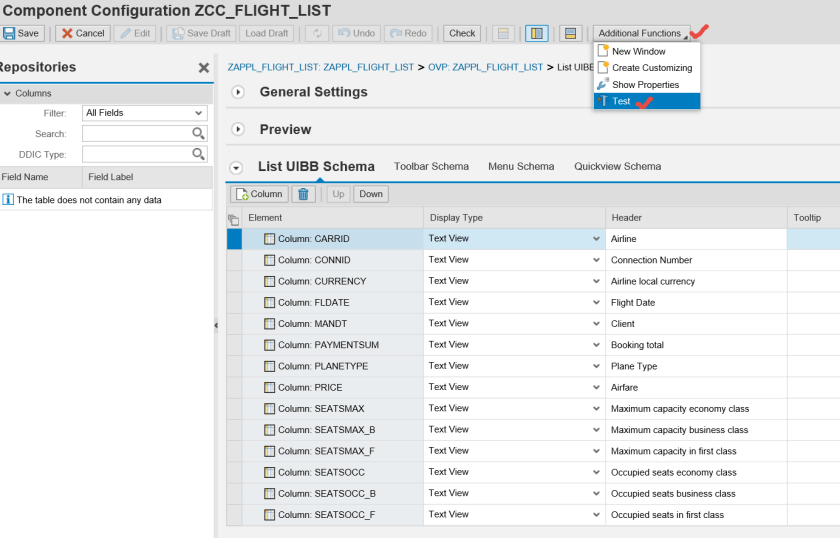Click the refresh icon in top toolbar
This screenshot has width=840, height=538.
click(318, 33)
